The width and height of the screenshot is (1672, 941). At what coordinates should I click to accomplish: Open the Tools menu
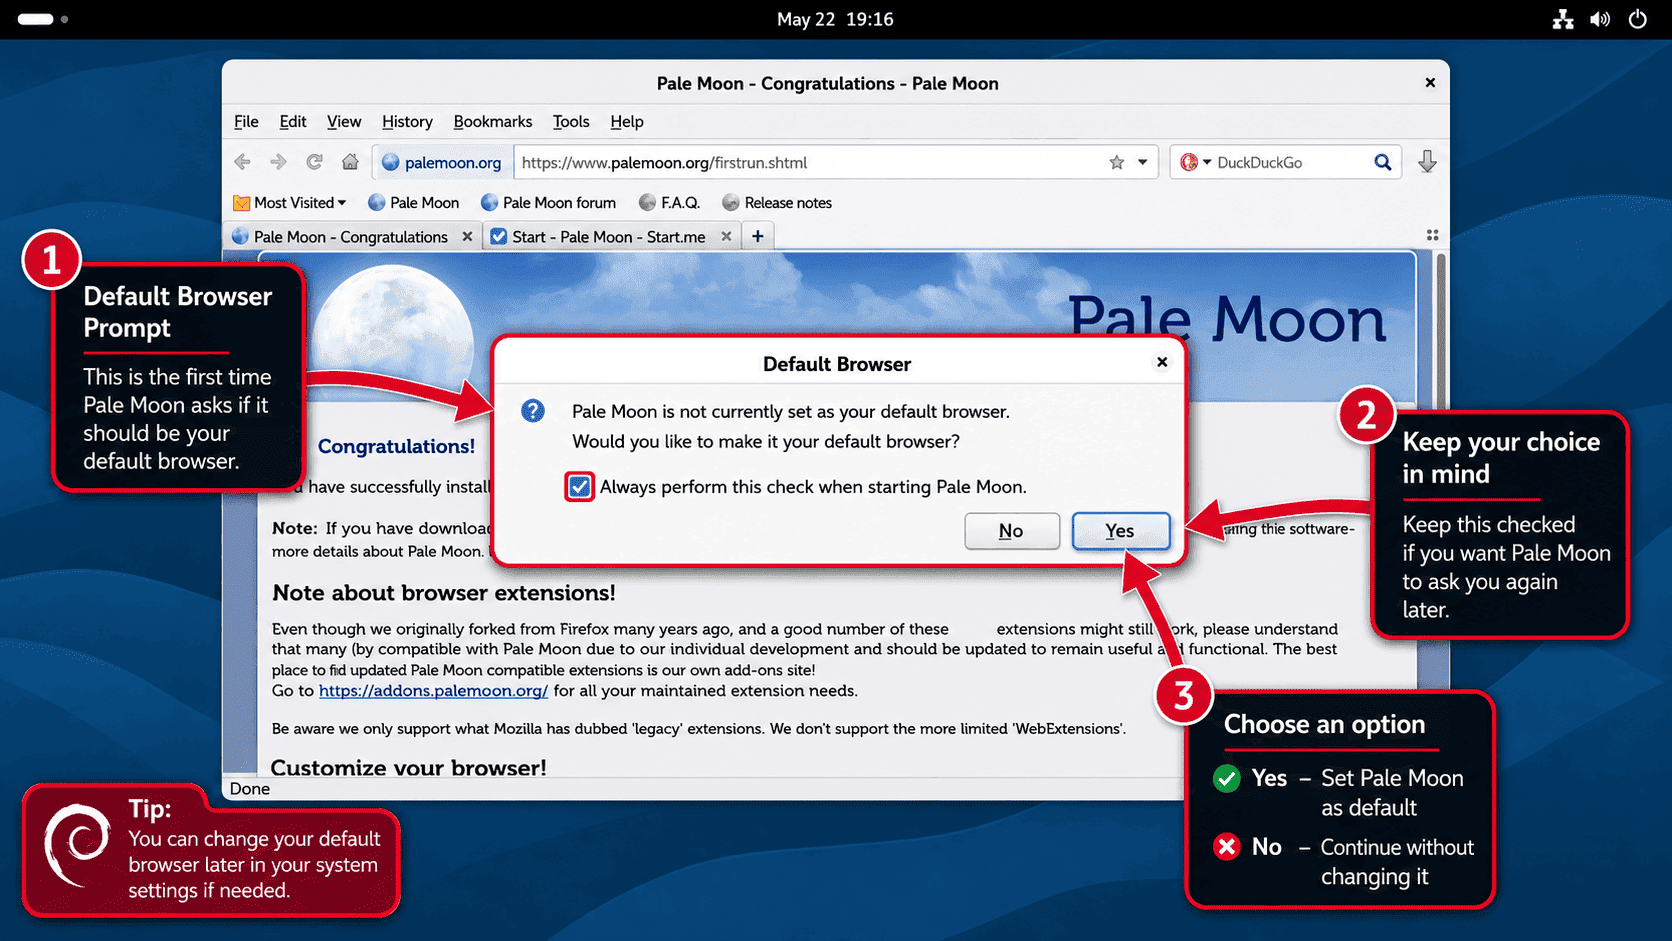(x=571, y=122)
